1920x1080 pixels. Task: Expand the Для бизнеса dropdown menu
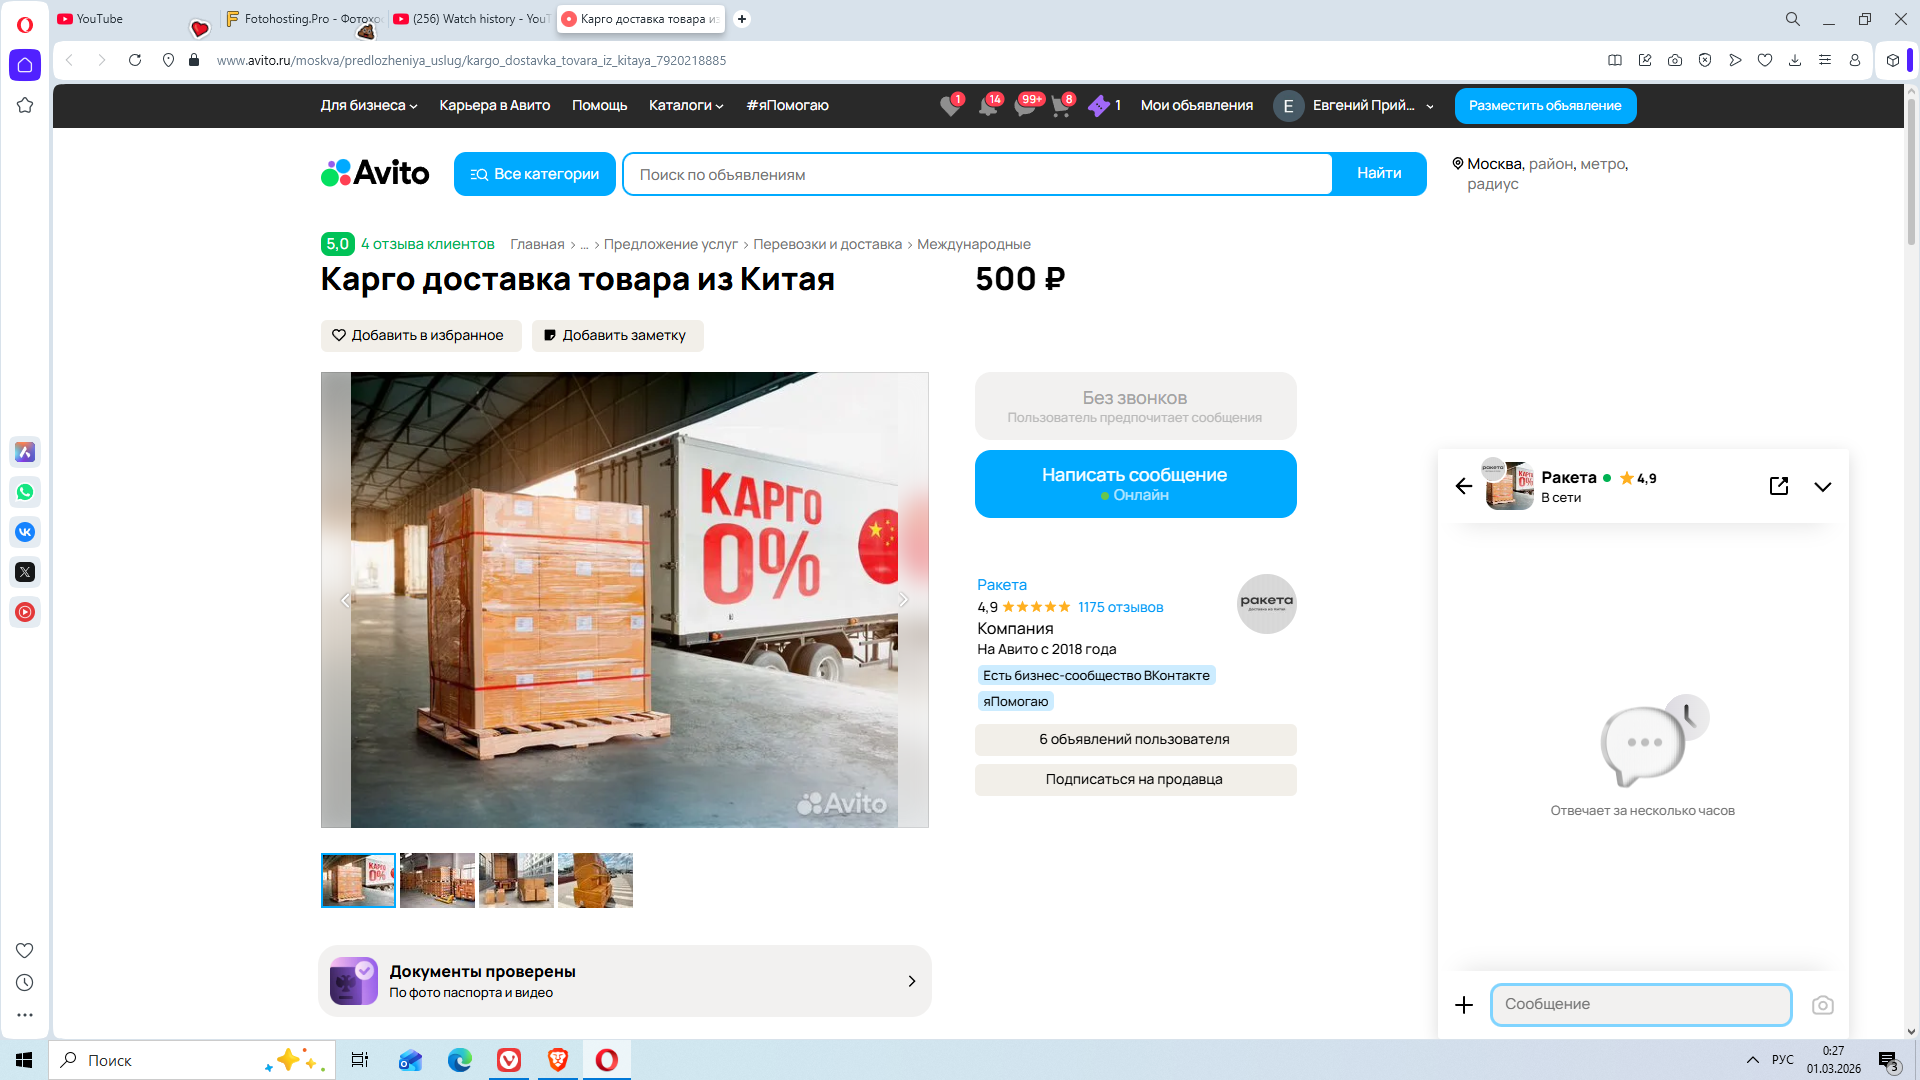coord(368,106)
